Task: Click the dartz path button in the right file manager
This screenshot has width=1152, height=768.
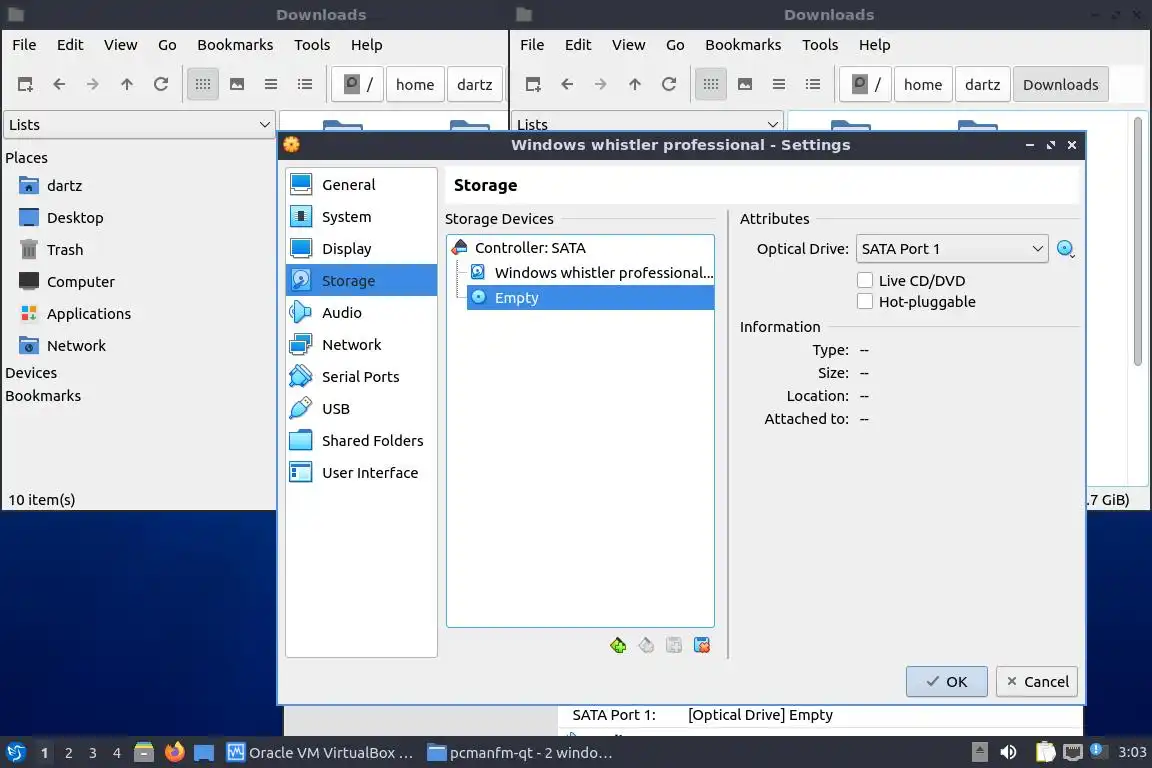Action: pos(982,85)
